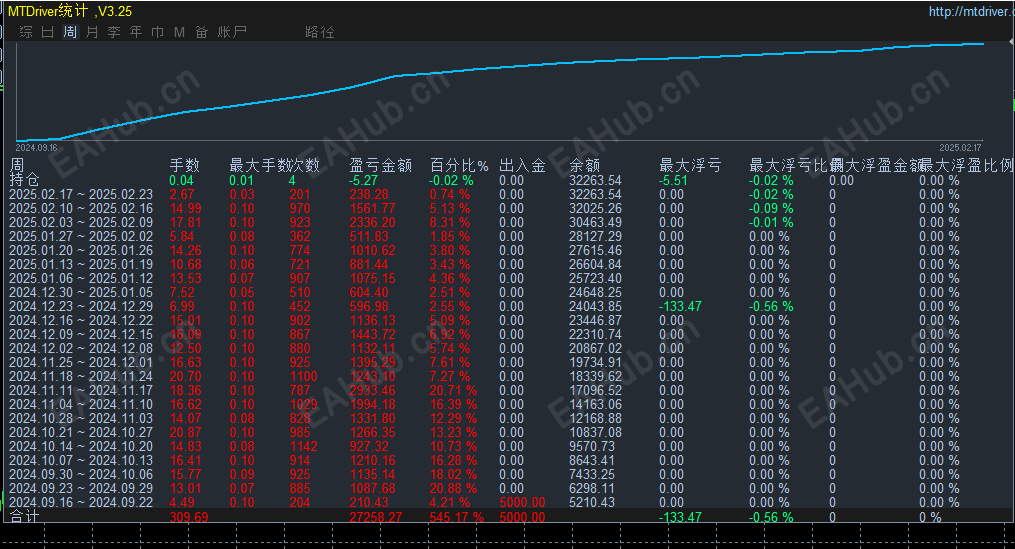1015x549 pixels.
Task: Click the 手数 column header
Action: 184,165
